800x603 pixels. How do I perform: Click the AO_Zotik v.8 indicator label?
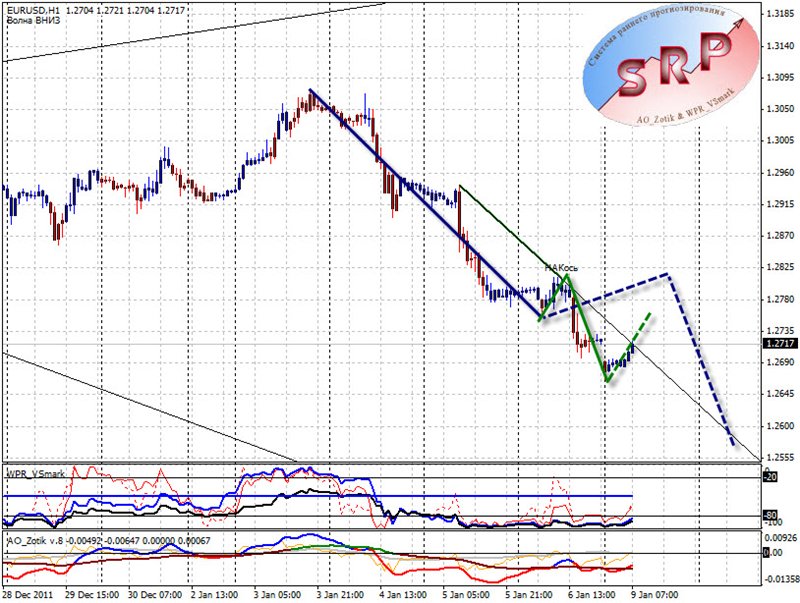coord(34,540)
